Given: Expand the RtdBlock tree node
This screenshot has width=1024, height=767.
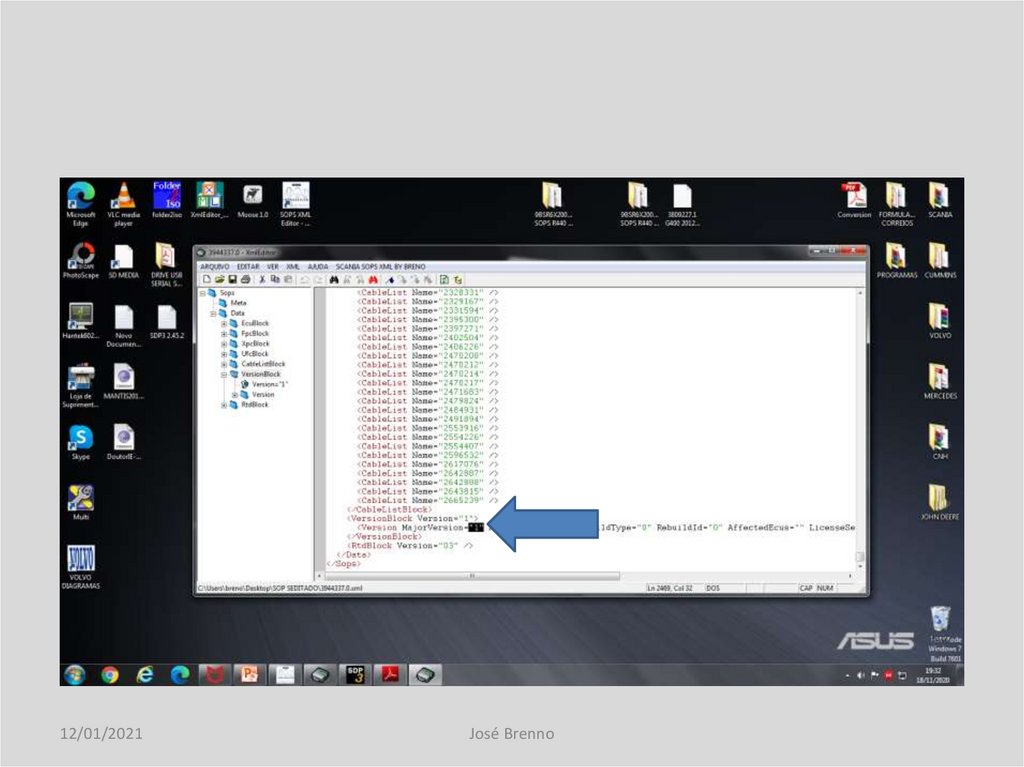Looking at the screenshot, I should point(224,405).
